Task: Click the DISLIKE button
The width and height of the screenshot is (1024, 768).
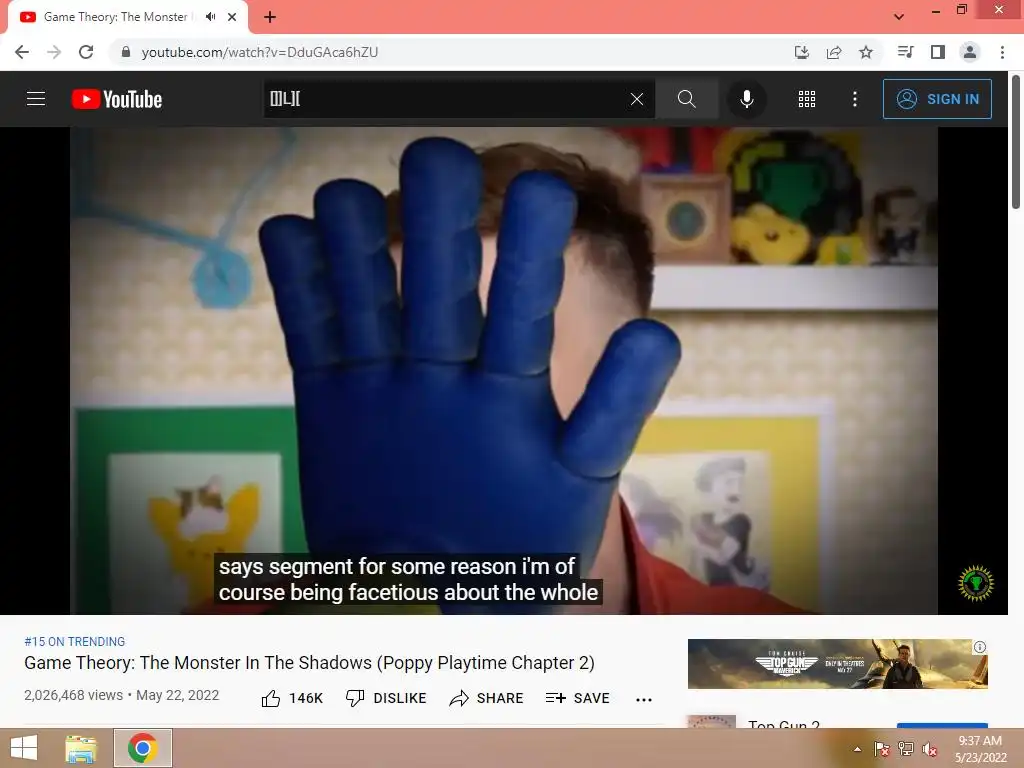Action: tap(386, 698)
